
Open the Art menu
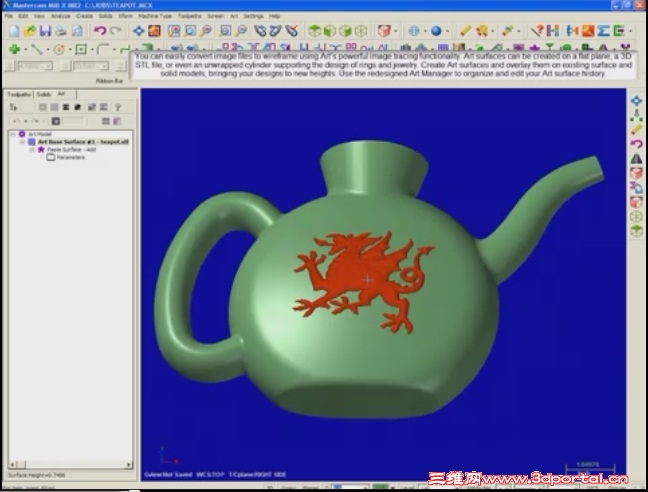coord(234,16)
